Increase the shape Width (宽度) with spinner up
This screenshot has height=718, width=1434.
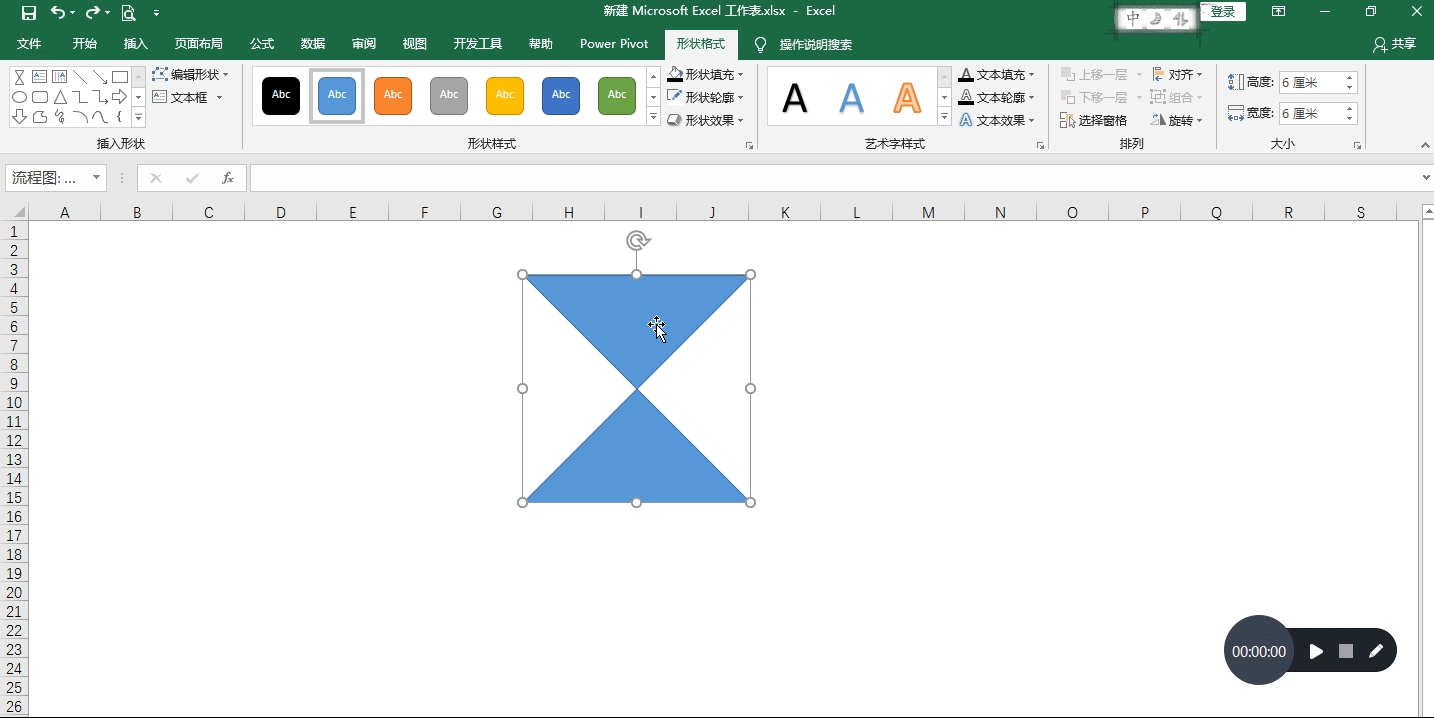click(x=1350, y=108)
